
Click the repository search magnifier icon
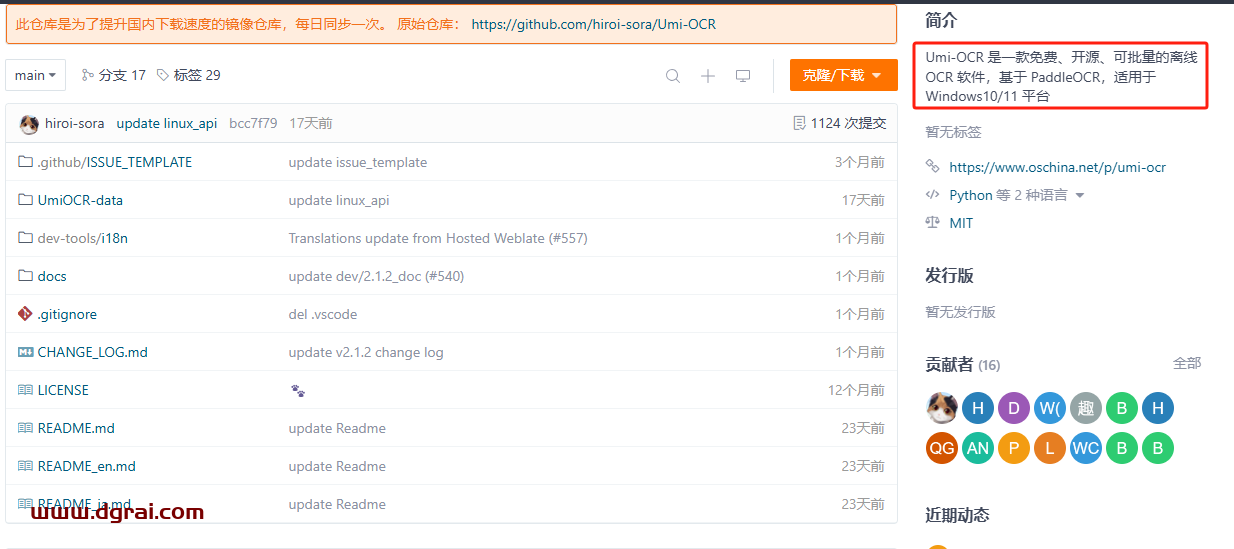(x=673, y=76)
